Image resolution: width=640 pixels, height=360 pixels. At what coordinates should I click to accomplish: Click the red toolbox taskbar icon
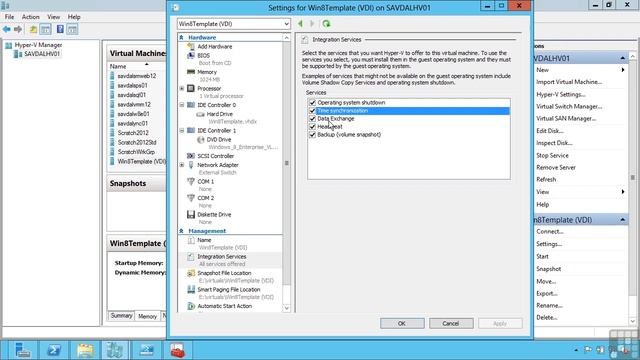177,351
